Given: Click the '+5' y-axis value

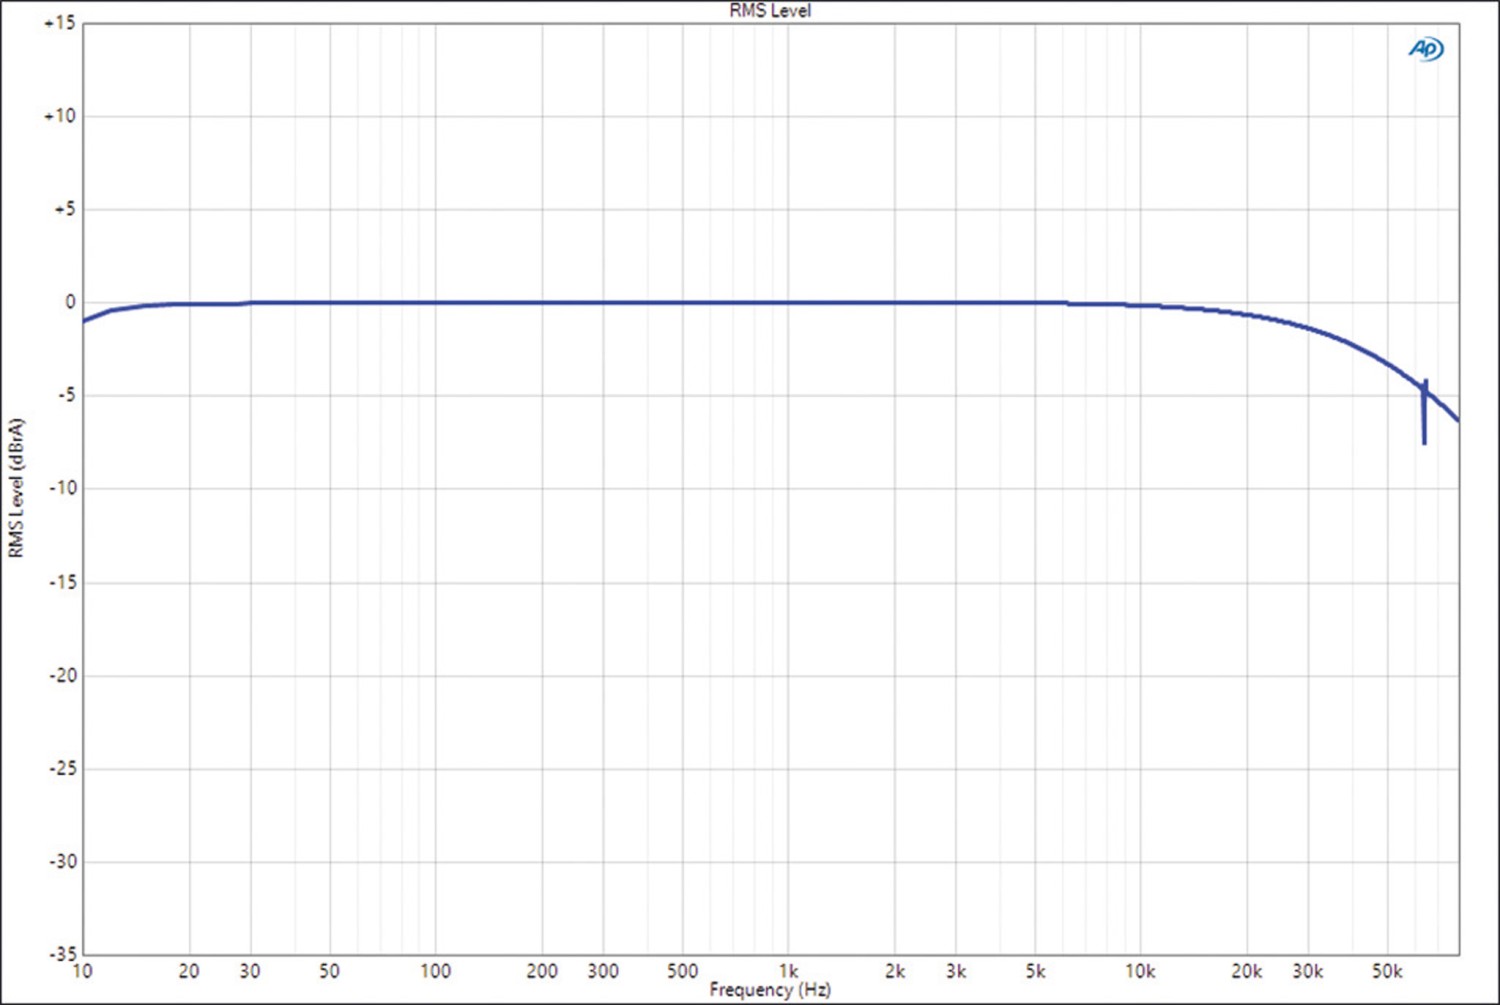Looking at the screenshot, I should [x=64, y=209].
